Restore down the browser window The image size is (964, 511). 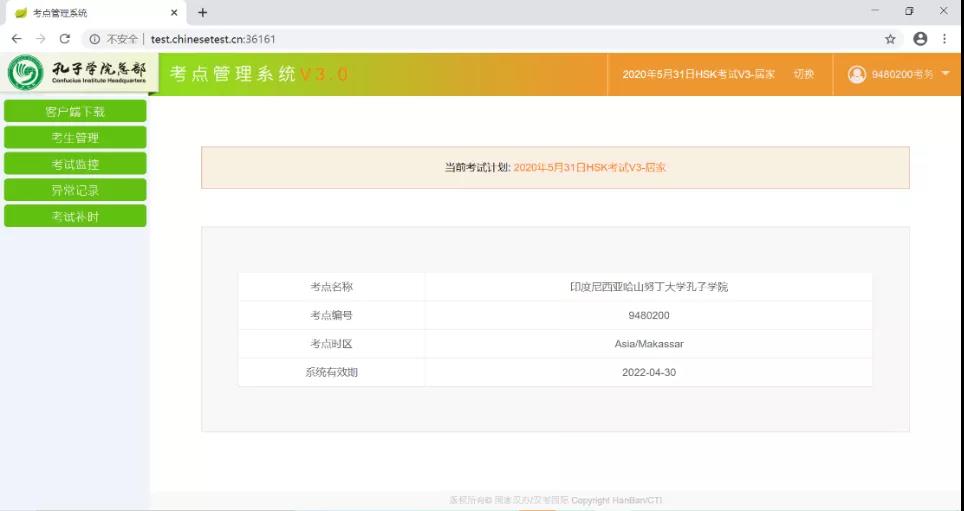[909, 11]
